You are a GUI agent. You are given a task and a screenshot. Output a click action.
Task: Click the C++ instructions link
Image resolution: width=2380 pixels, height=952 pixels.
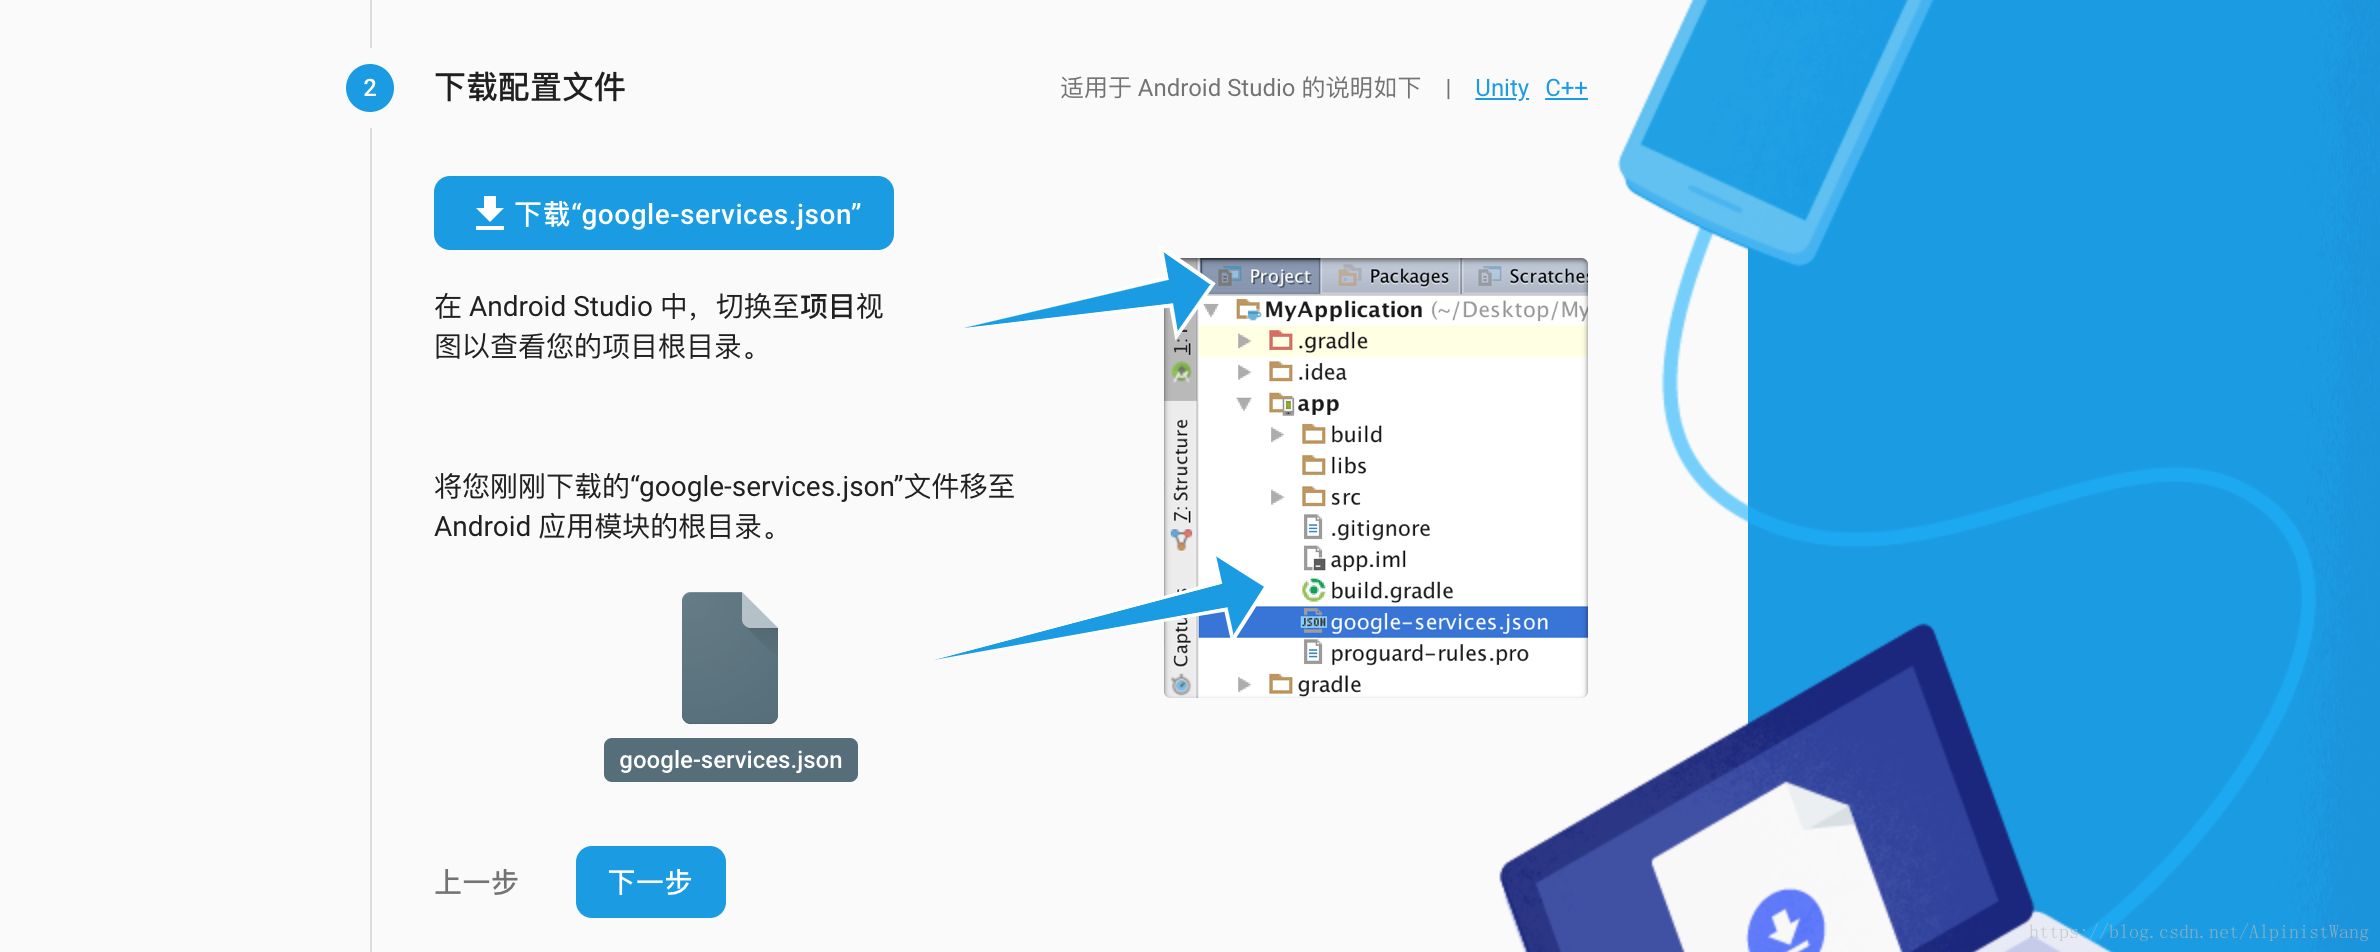point(1566,88)
